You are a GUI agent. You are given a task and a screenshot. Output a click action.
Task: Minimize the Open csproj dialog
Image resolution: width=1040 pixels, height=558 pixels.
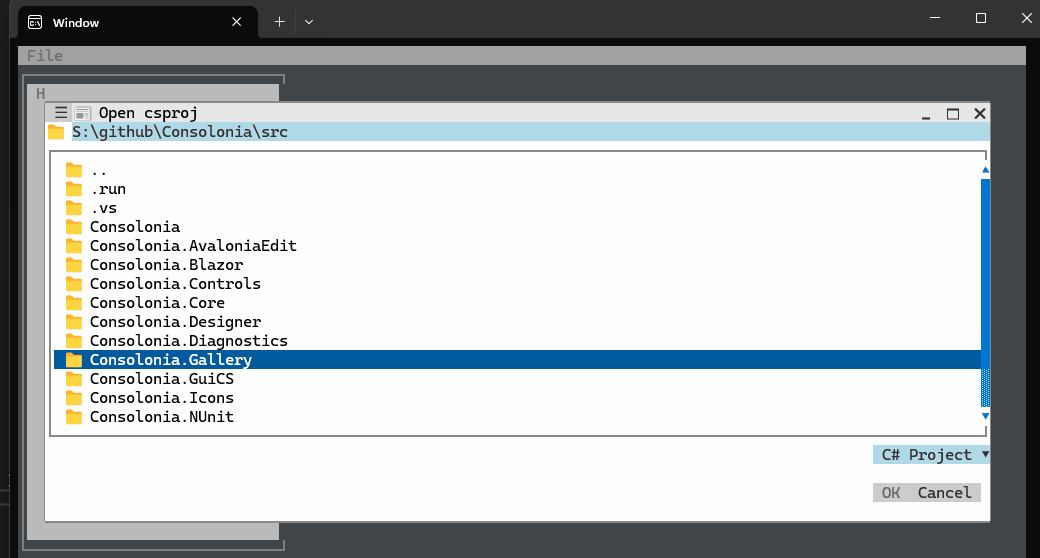click(925, 114)
